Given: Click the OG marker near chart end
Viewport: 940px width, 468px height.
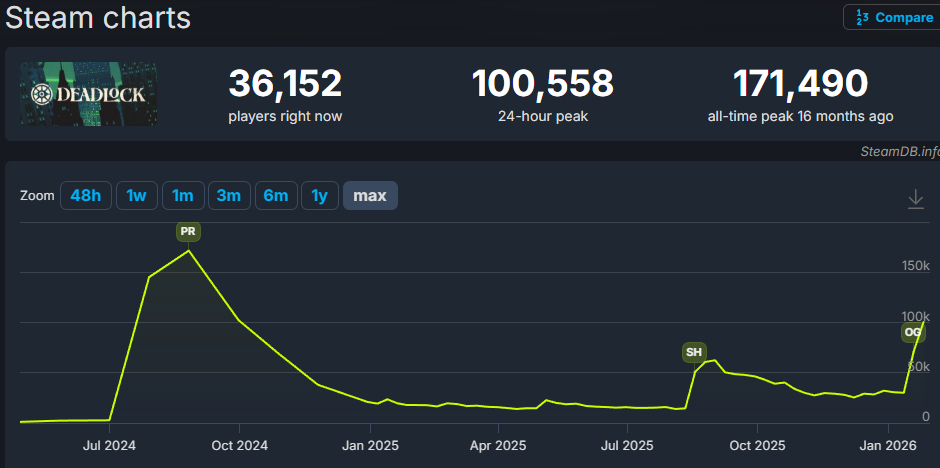Looking at the screenshot, I should click(x=912, y=332).
